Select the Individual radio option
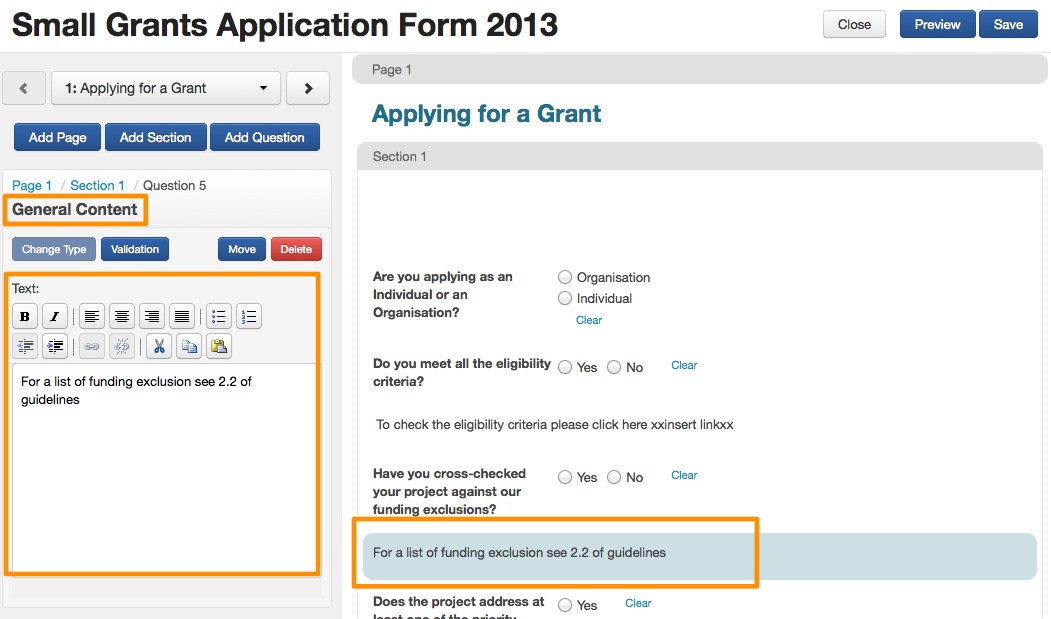Image resolution: width=1051 pixels, height=619 pixels. (x=566, y=298)
